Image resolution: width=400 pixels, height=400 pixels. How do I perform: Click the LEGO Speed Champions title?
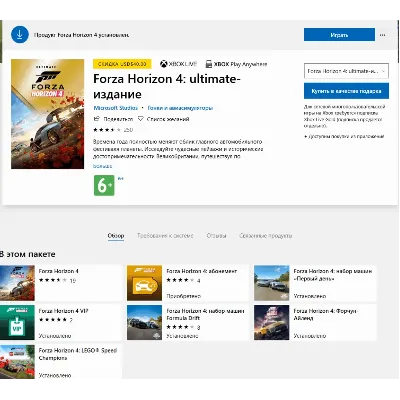coord(78,354)
